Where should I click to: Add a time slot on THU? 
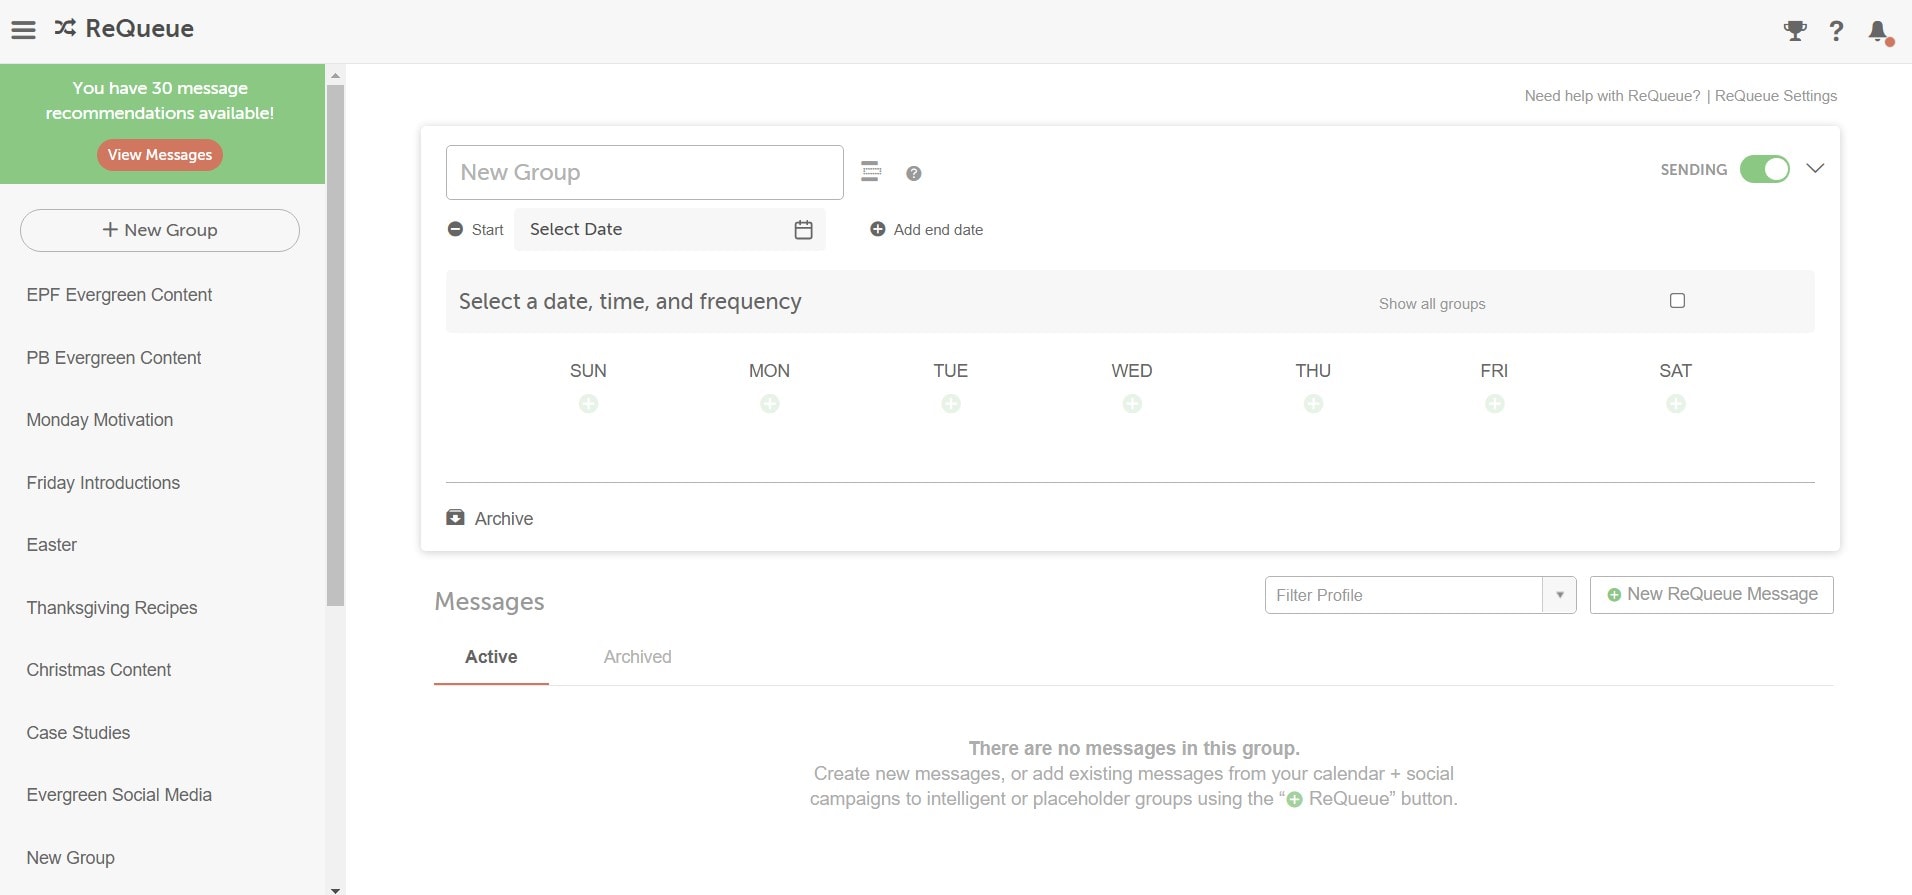[1313, 404]
